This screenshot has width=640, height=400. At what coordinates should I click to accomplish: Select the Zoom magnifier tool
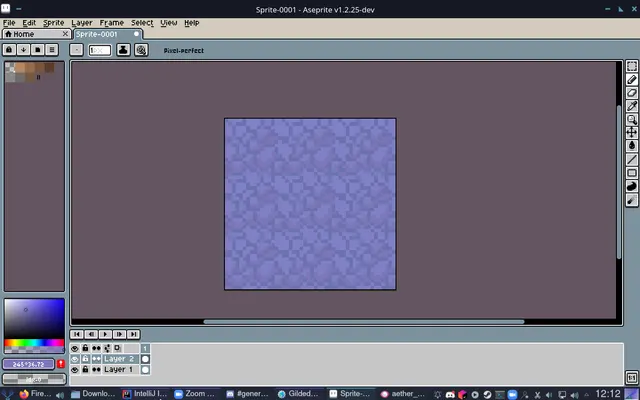(x=631, y=120)
